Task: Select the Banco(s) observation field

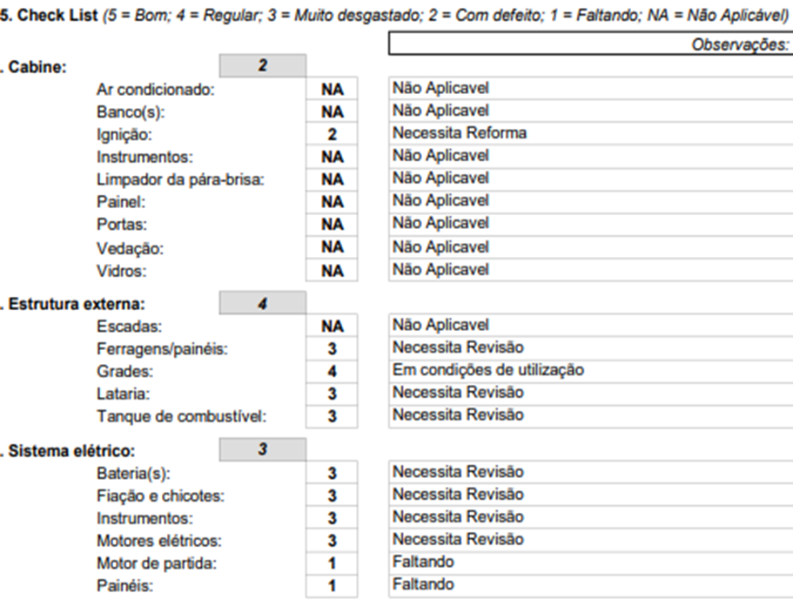Action: (588, 110)
